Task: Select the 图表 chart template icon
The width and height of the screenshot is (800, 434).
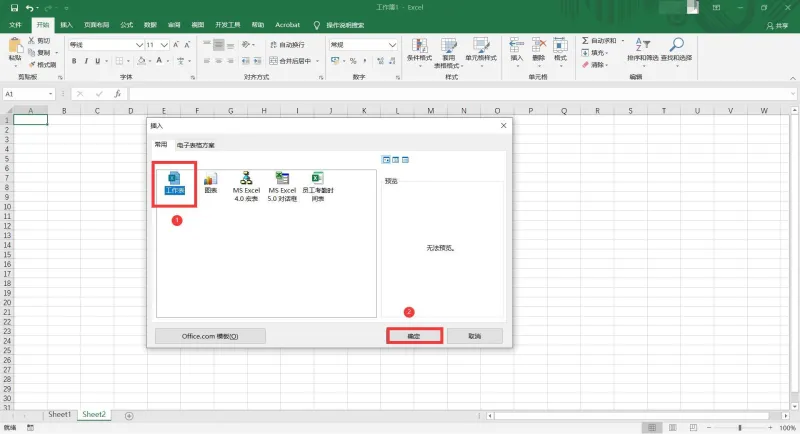Action: coord(211,183)
